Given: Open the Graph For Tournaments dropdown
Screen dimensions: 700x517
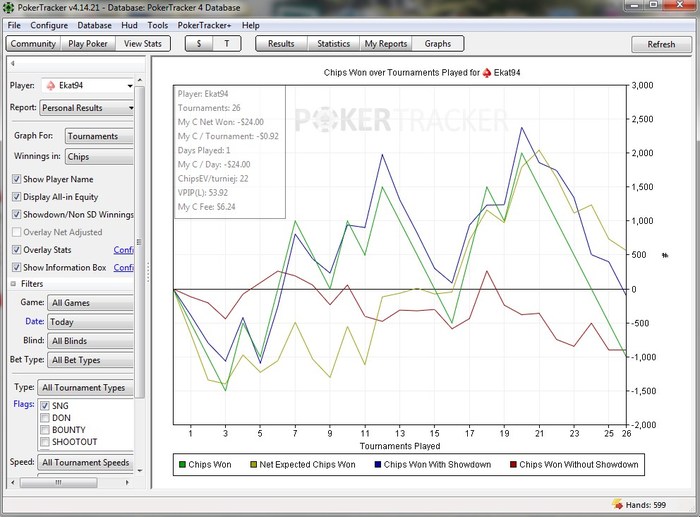Looking at the screenshot, I should (99, 136).
